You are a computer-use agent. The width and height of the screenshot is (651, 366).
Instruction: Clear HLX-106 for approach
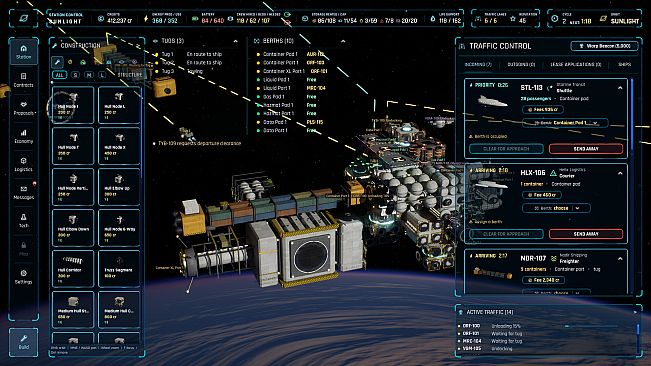click(506, 234)
